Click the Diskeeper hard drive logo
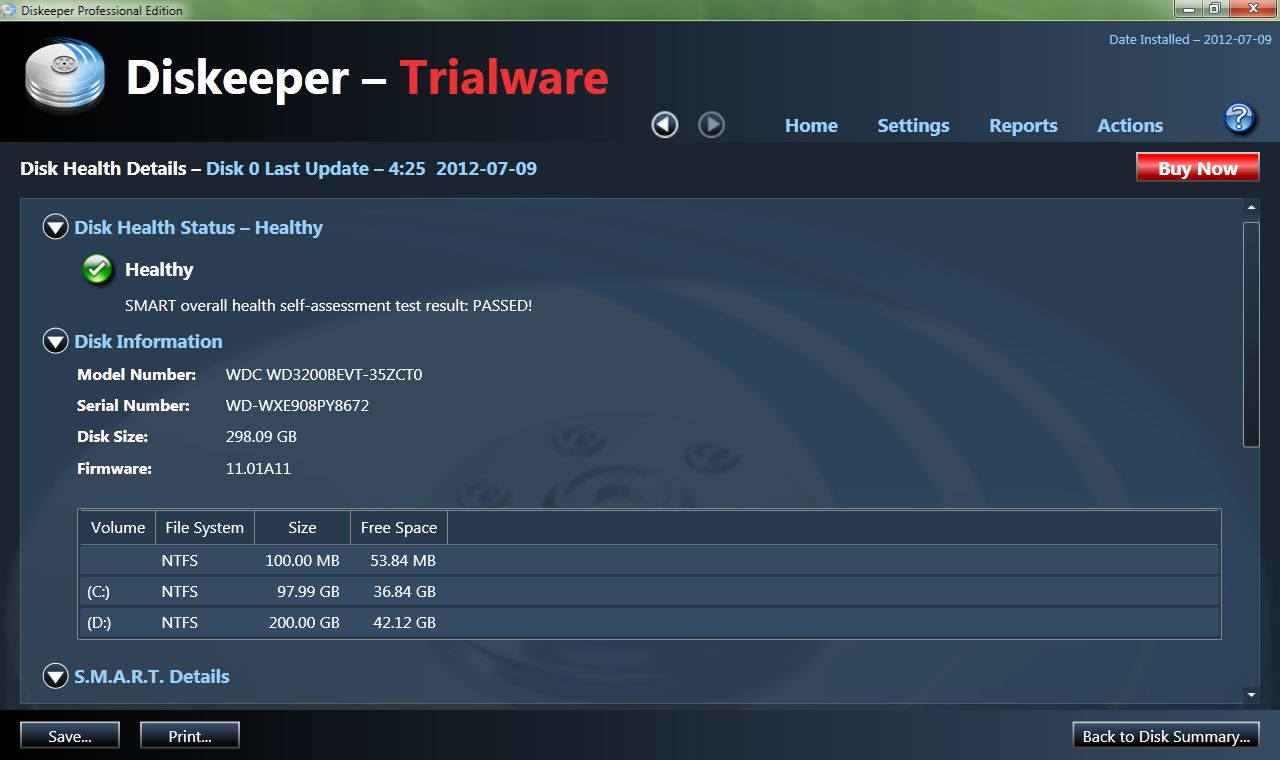The width and height of the screenshot is (1280, 760). [65, 76]
